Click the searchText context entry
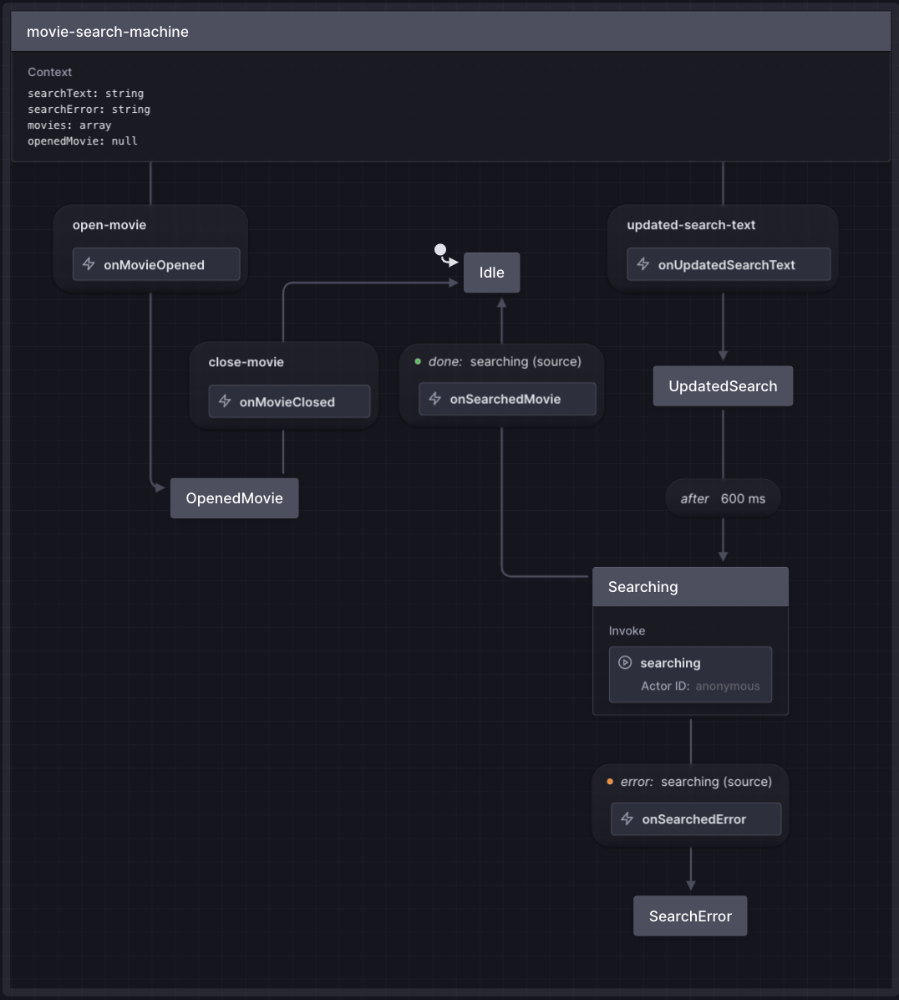The image size is (899, 1000). coord(86,93)
